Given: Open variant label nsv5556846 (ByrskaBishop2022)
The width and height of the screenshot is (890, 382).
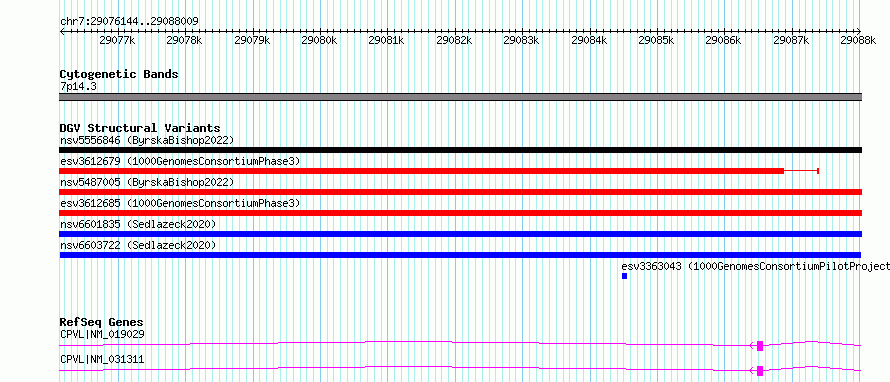Looking at the screenshot, I should 147,140.
